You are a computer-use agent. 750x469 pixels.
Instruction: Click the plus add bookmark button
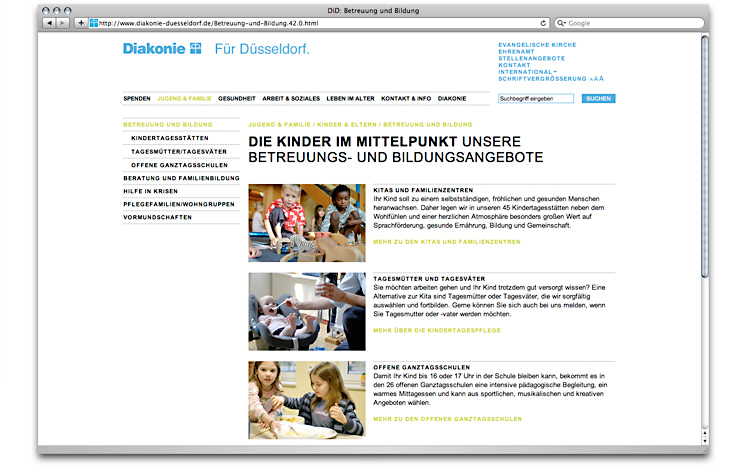pyautogui.click(x=81, y=23)
